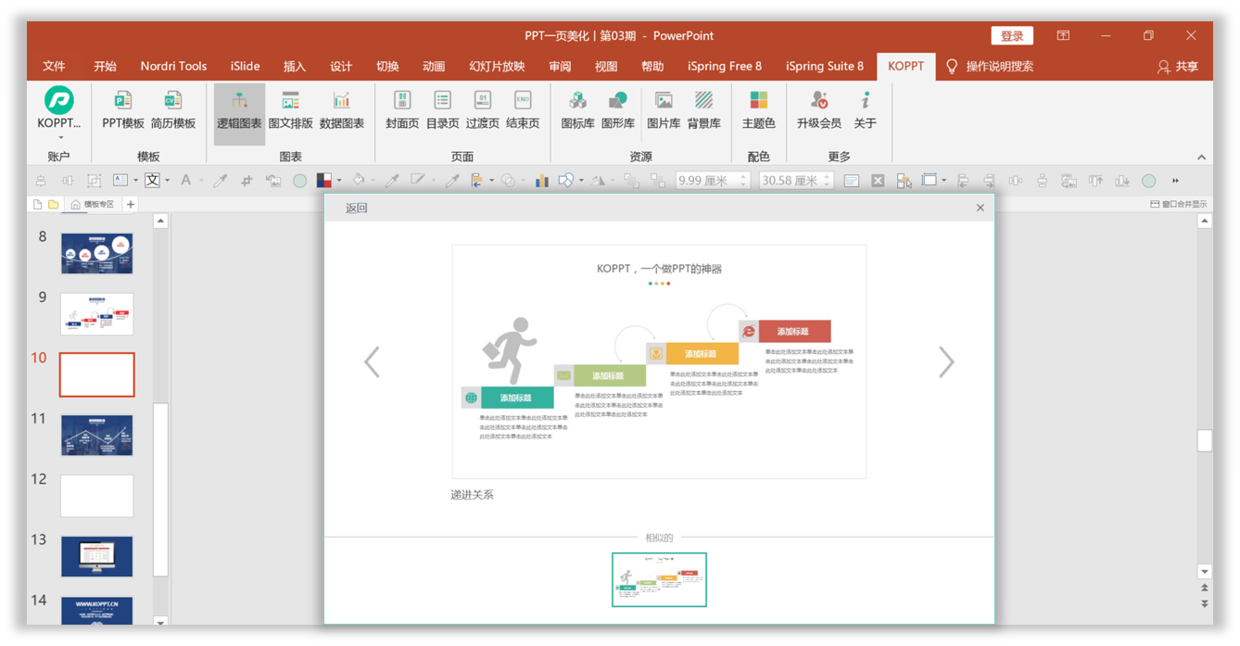
Task: Select slide 13 thumbnail
Action: pyautogui.click(x=97, y=556)
